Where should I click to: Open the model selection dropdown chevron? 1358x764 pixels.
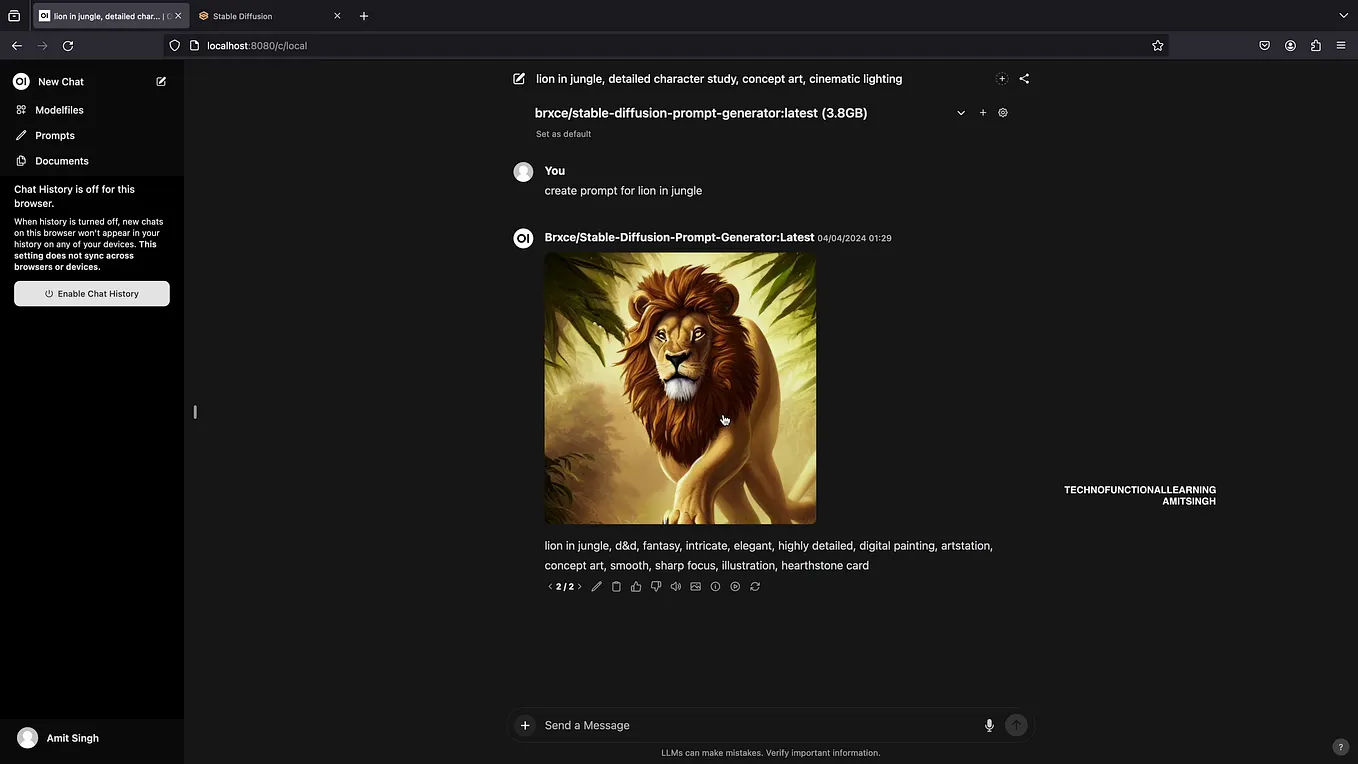(x=961, y=112)
